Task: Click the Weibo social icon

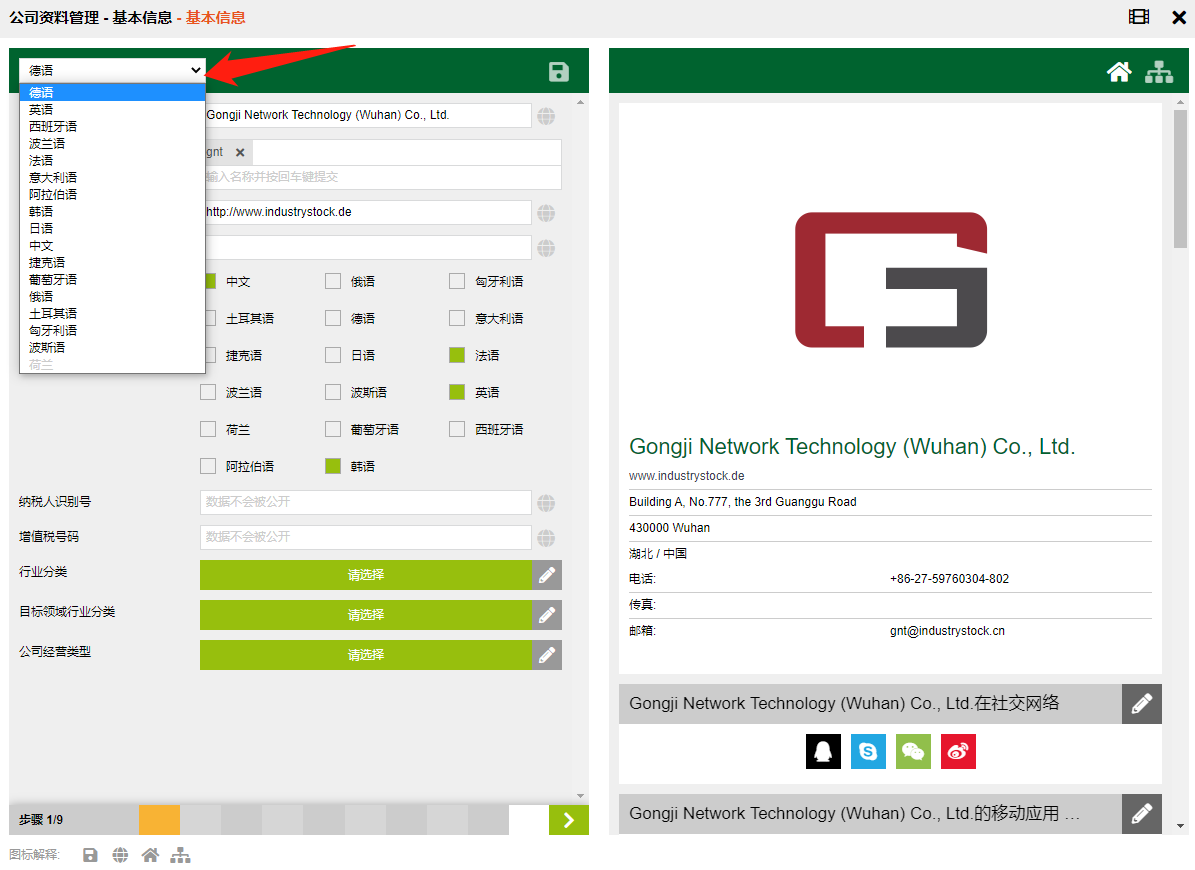Action: coord(958,752)
